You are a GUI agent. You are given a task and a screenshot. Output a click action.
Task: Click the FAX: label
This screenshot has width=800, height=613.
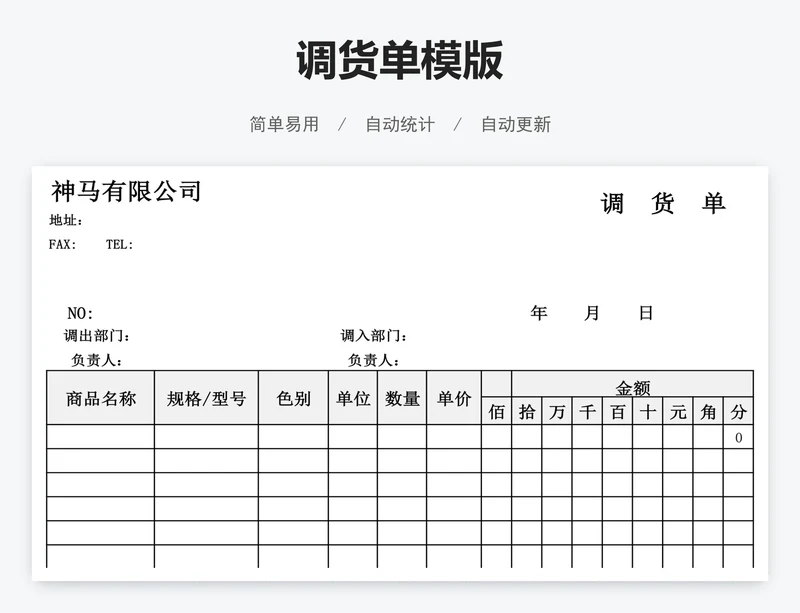pyautogui.click(x=62, y=244)
